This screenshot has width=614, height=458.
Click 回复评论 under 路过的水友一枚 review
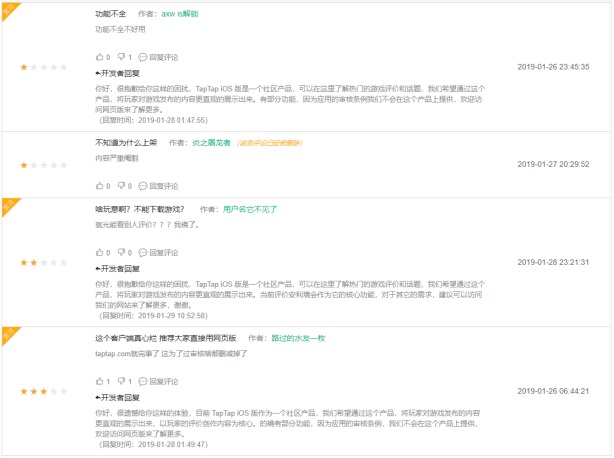pyautogui.click(x=157, y=381)
